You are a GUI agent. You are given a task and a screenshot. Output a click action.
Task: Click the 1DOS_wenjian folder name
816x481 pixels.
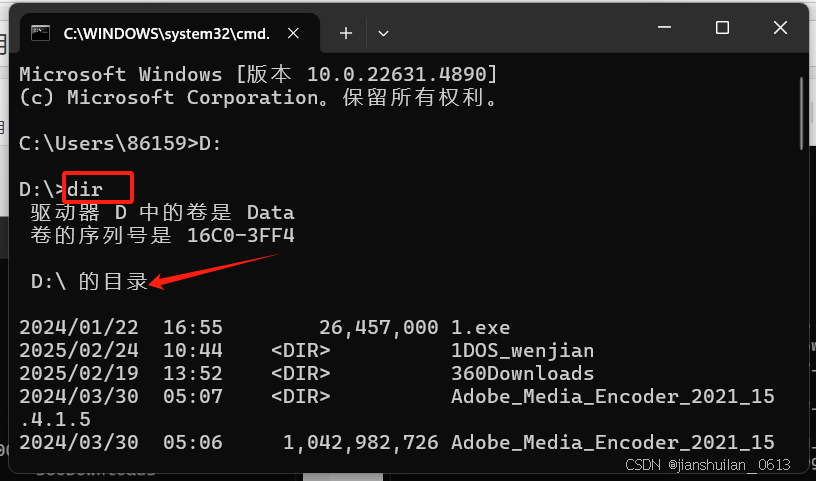tap(522, 351)
